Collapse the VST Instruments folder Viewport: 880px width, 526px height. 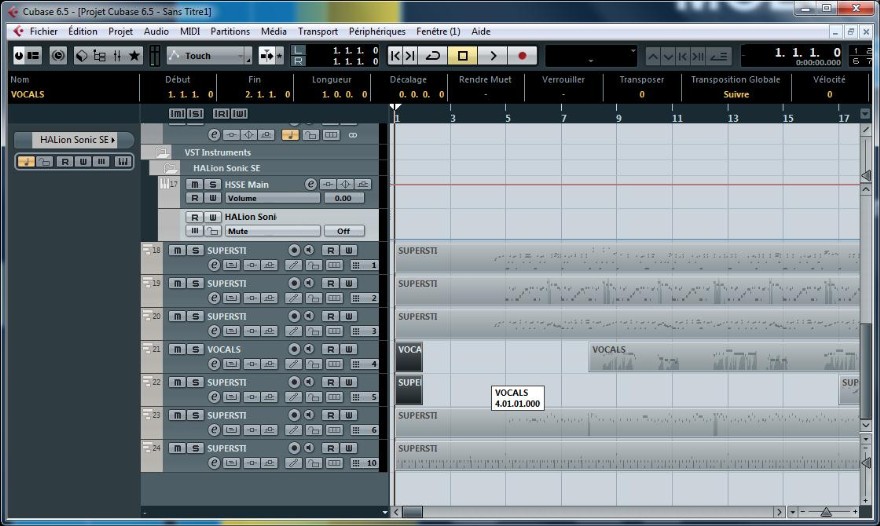[x=162, y=152]
